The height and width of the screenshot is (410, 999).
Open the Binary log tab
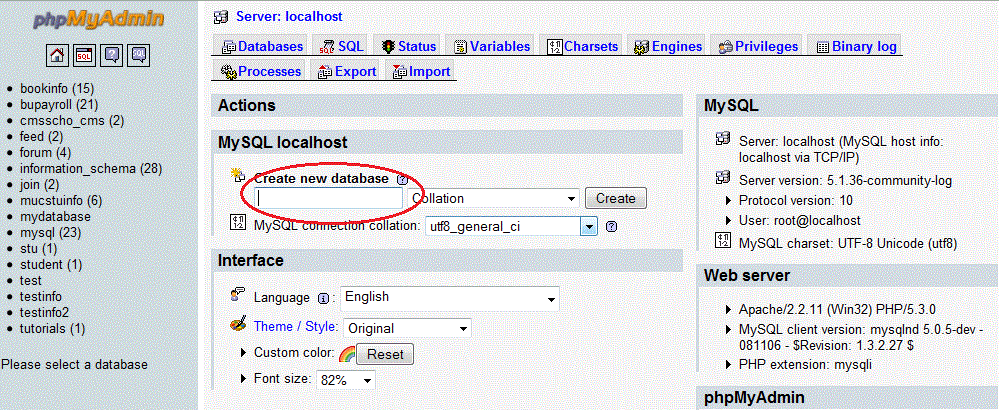click(x=856, y=46)
